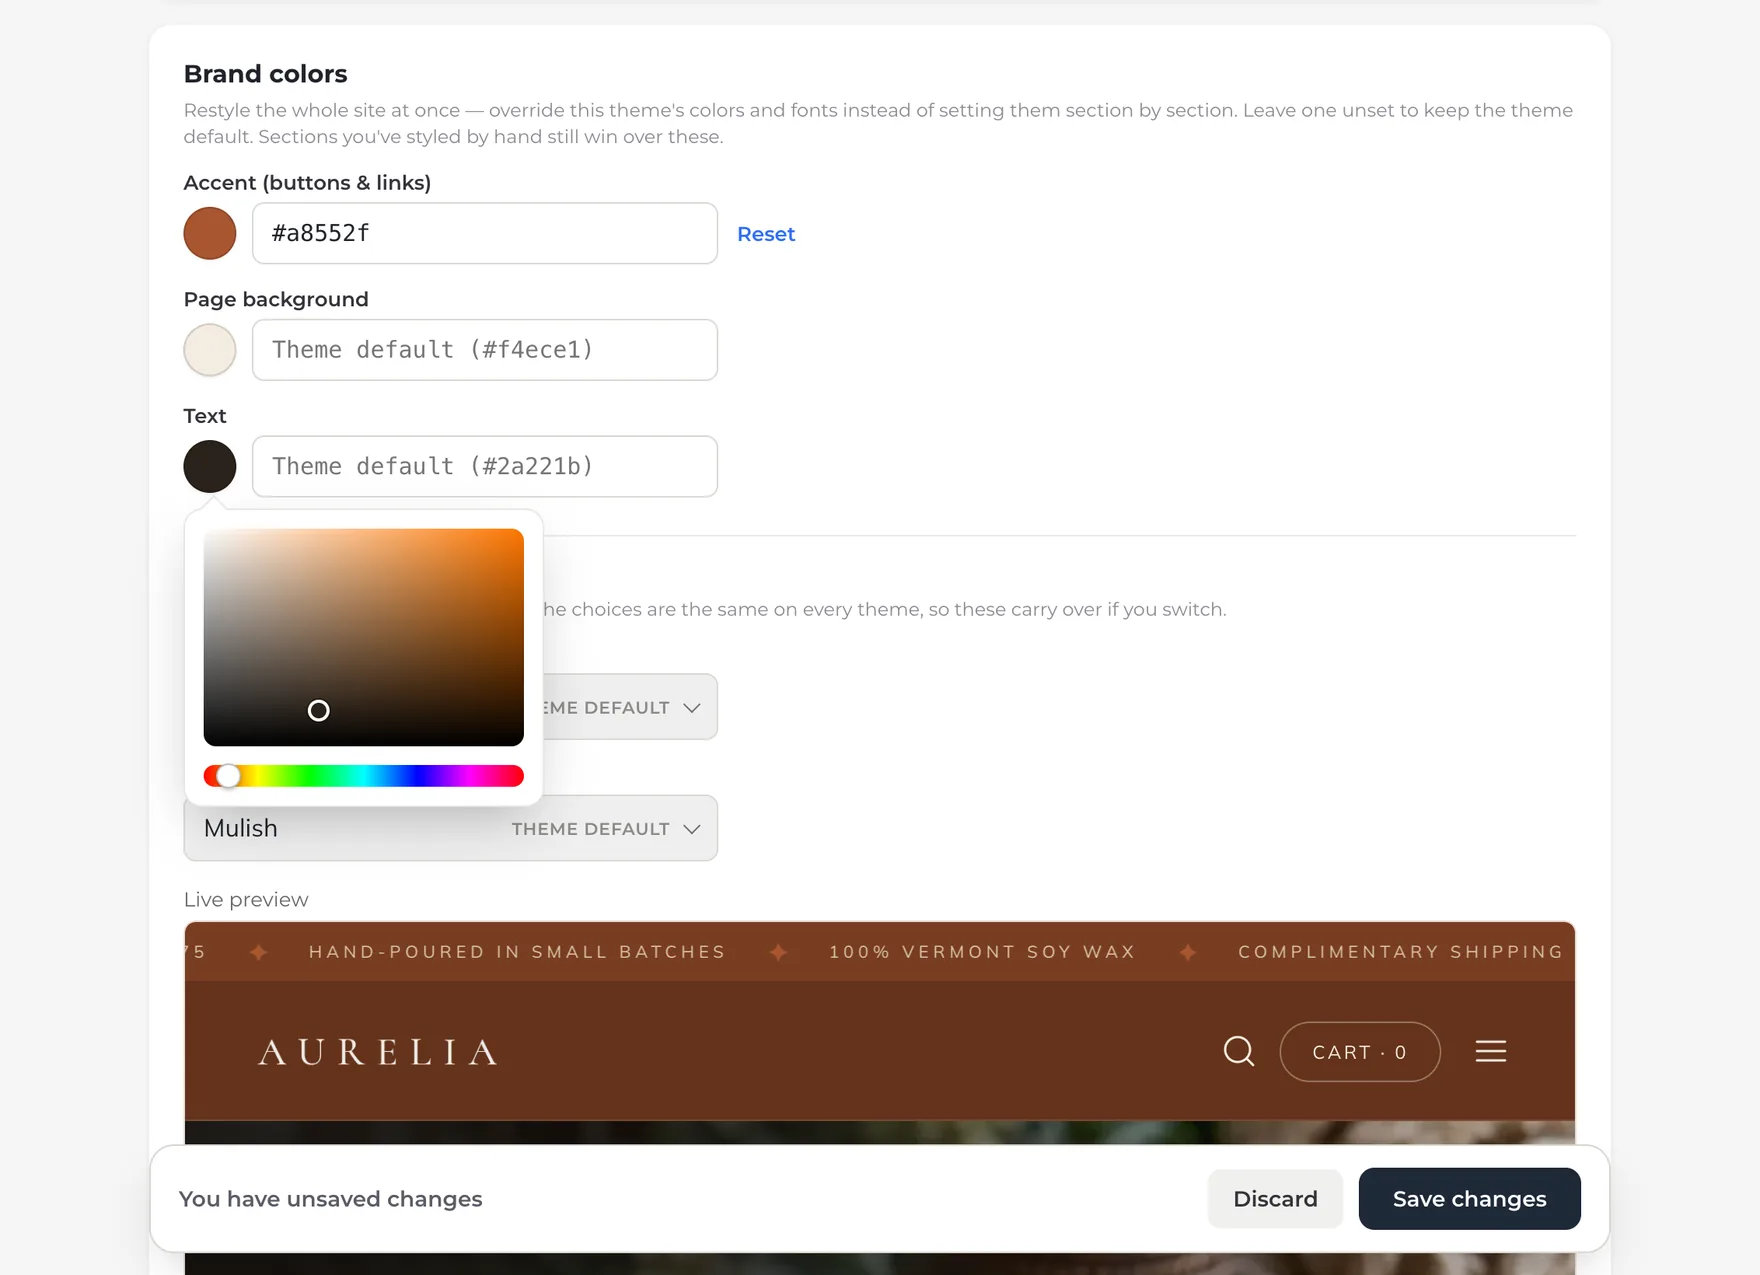
Task: Reset the Accent color
Action: coord(766,234)
